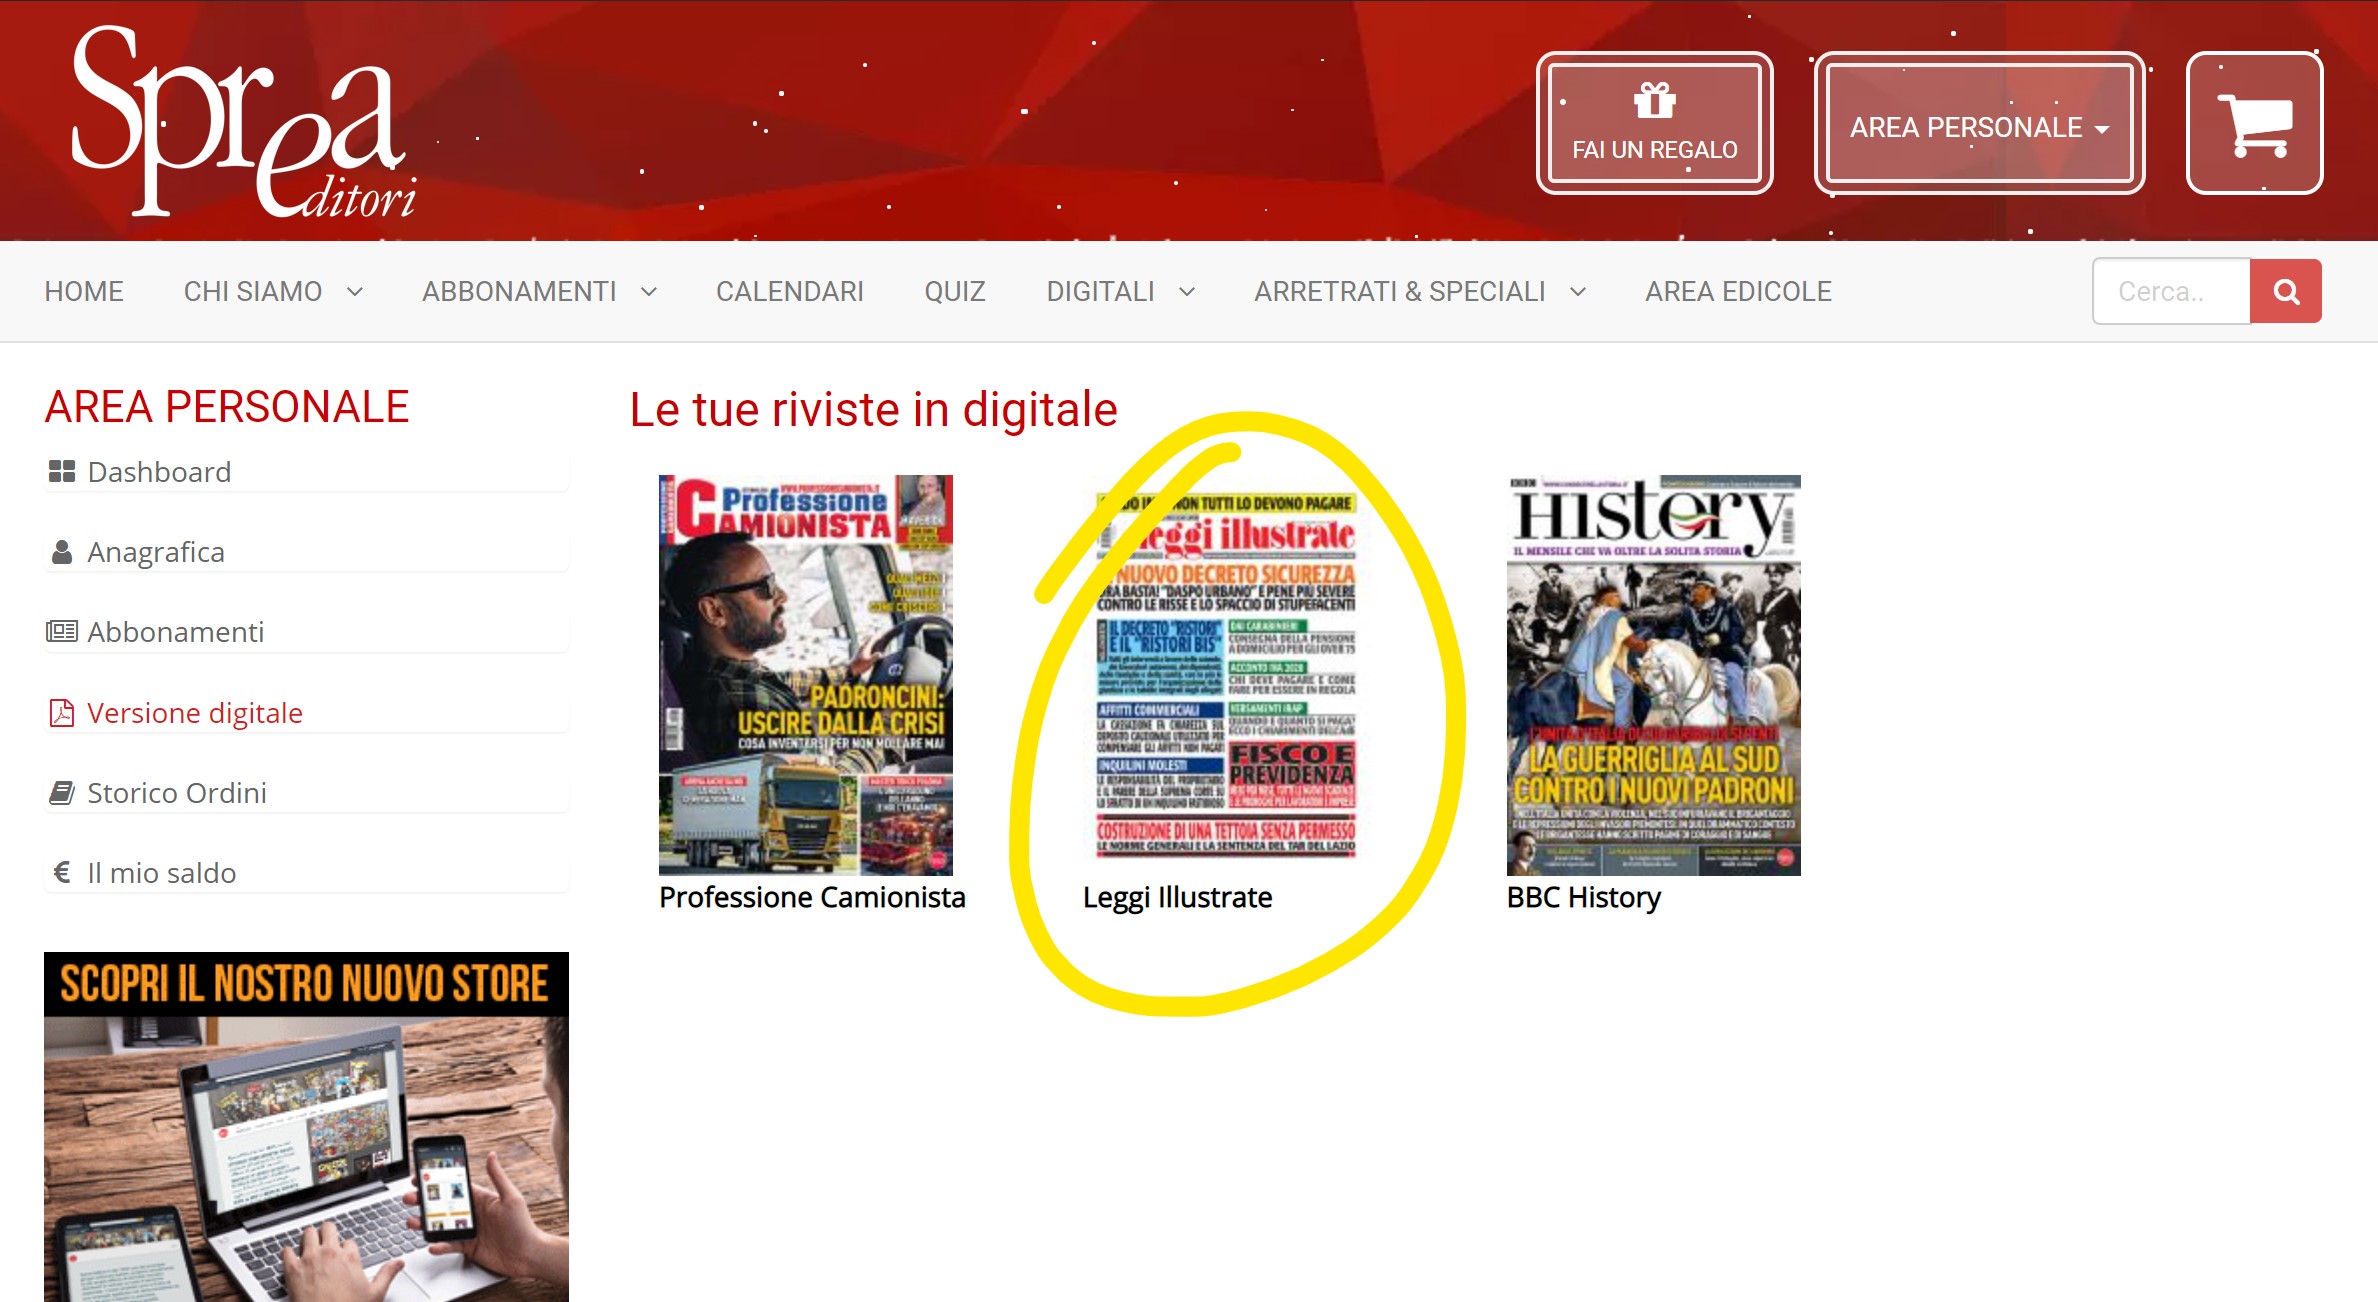Click the Anagrafica person icon

click(x=62, y=552)
